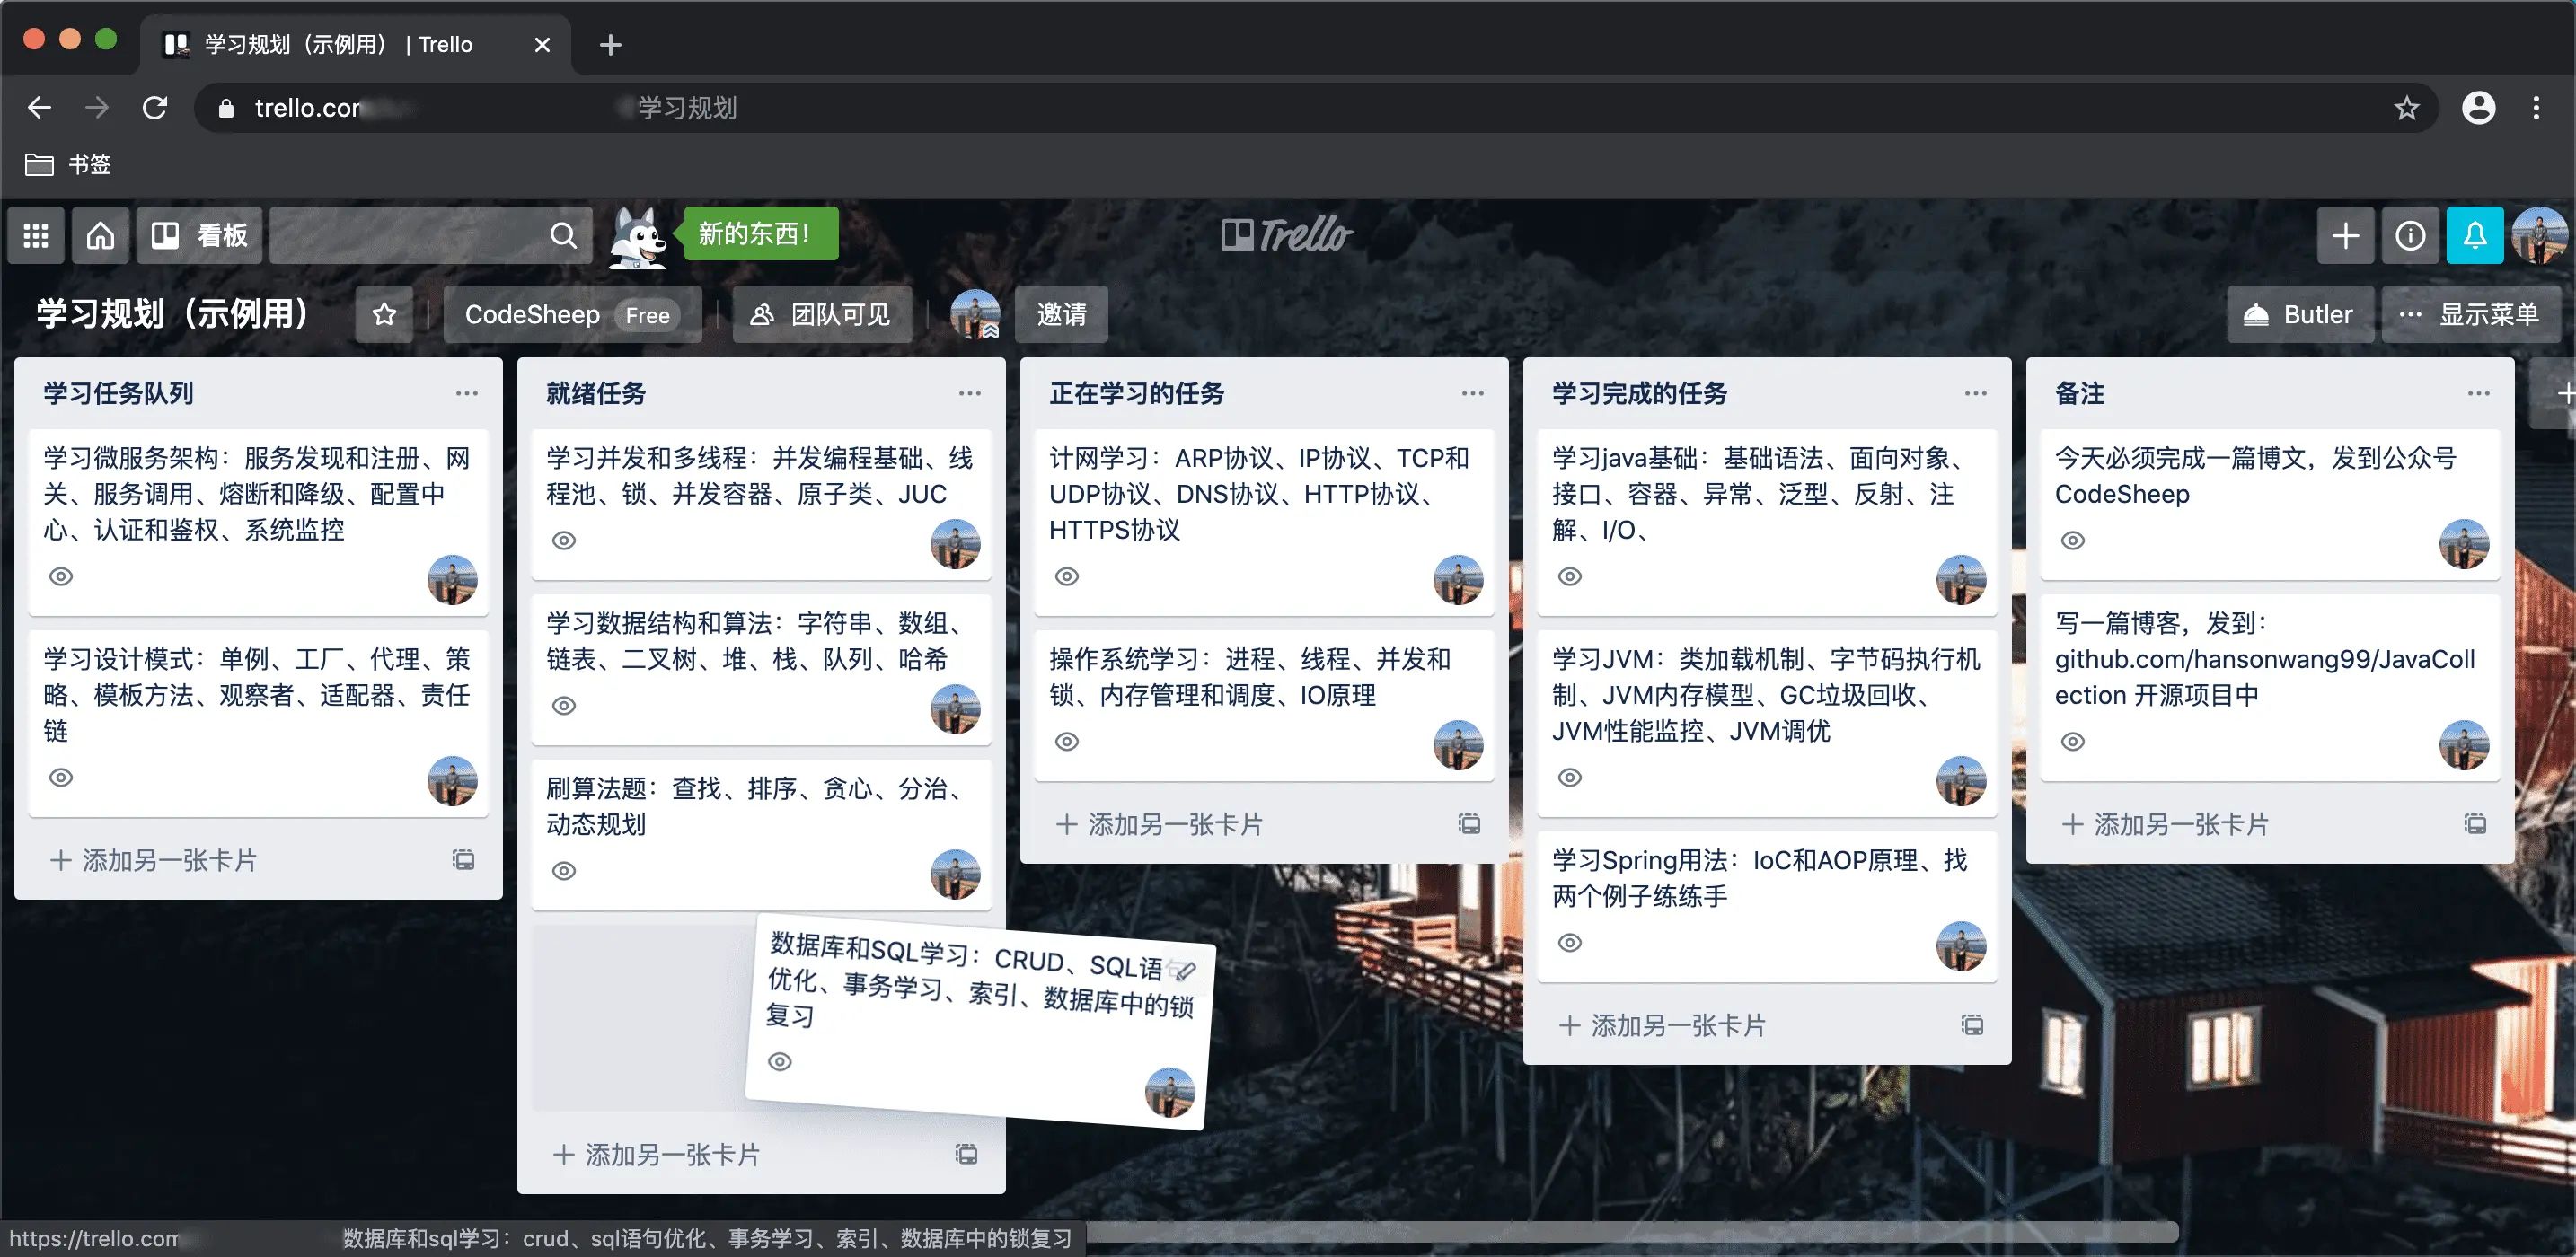Open 团队可见 visibility dropdown
This screenshot has height=1257, width=2576.
point(821,315)
